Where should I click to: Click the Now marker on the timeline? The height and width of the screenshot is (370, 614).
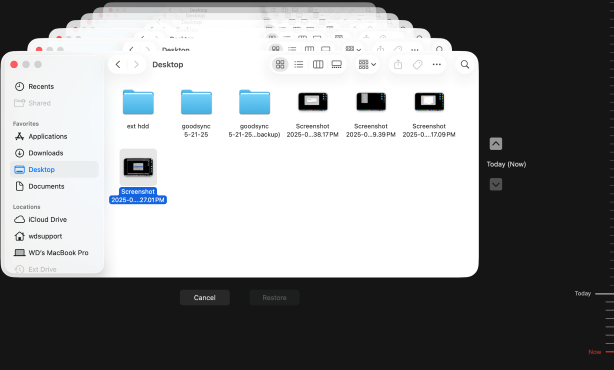[594, 352]
